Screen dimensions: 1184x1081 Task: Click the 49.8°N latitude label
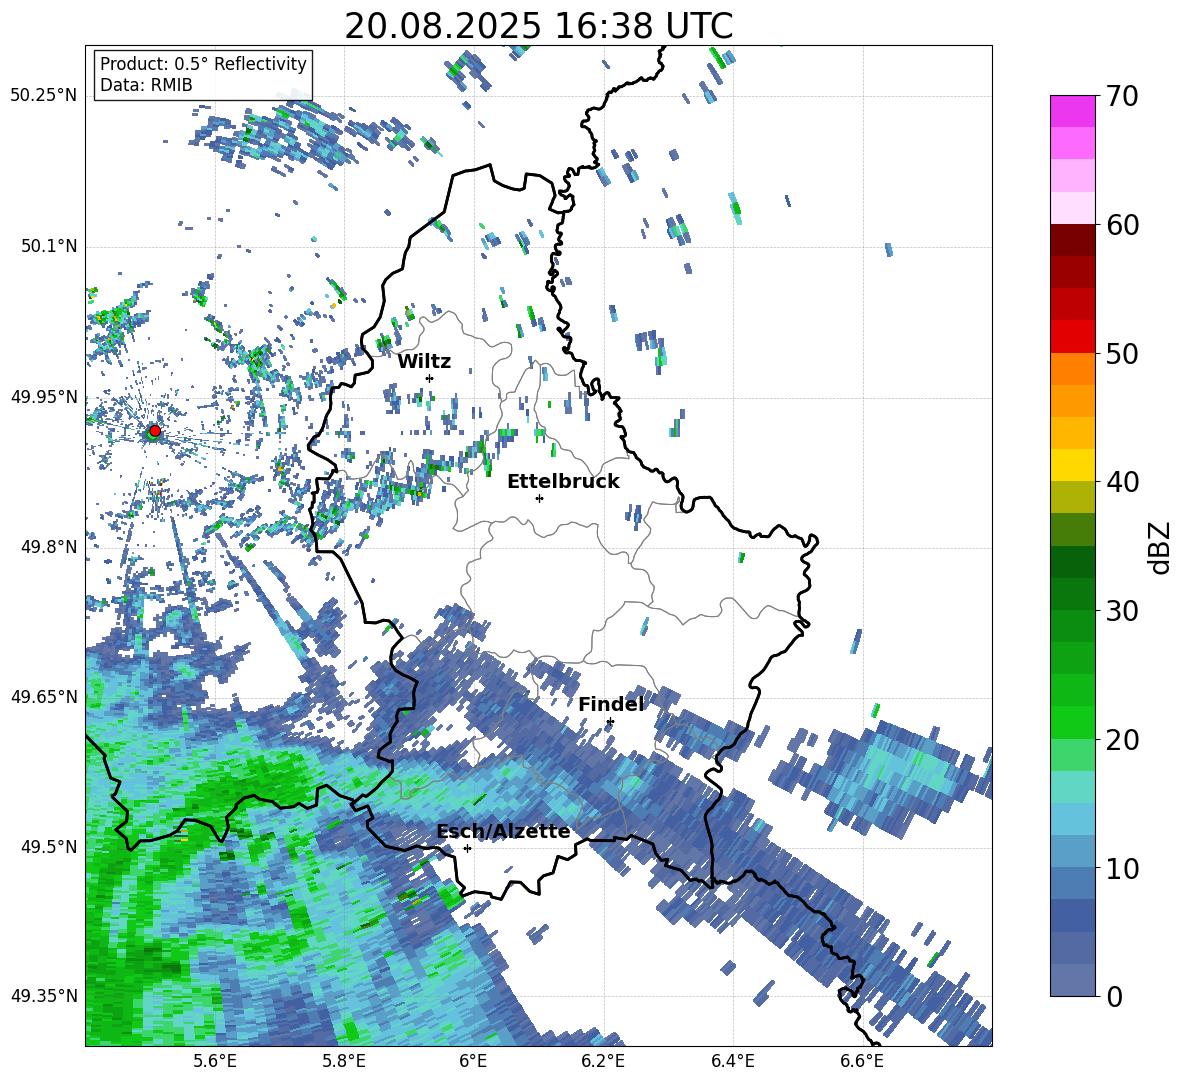pos(49,547)
